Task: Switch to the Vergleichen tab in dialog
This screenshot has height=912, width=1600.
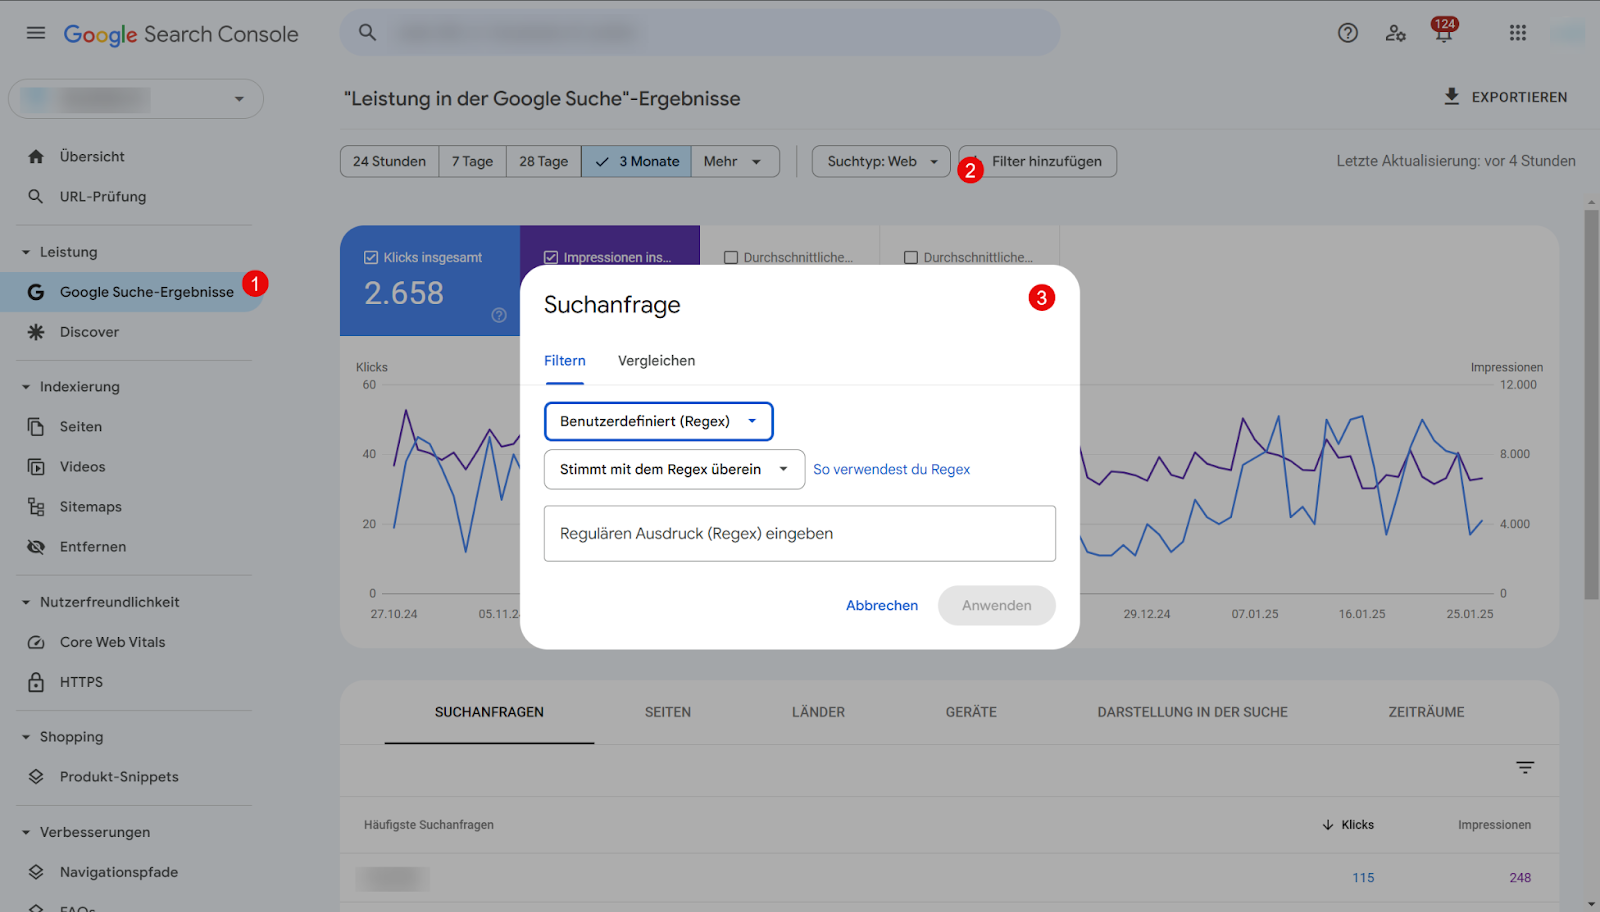Action: (x=656, y=361)
